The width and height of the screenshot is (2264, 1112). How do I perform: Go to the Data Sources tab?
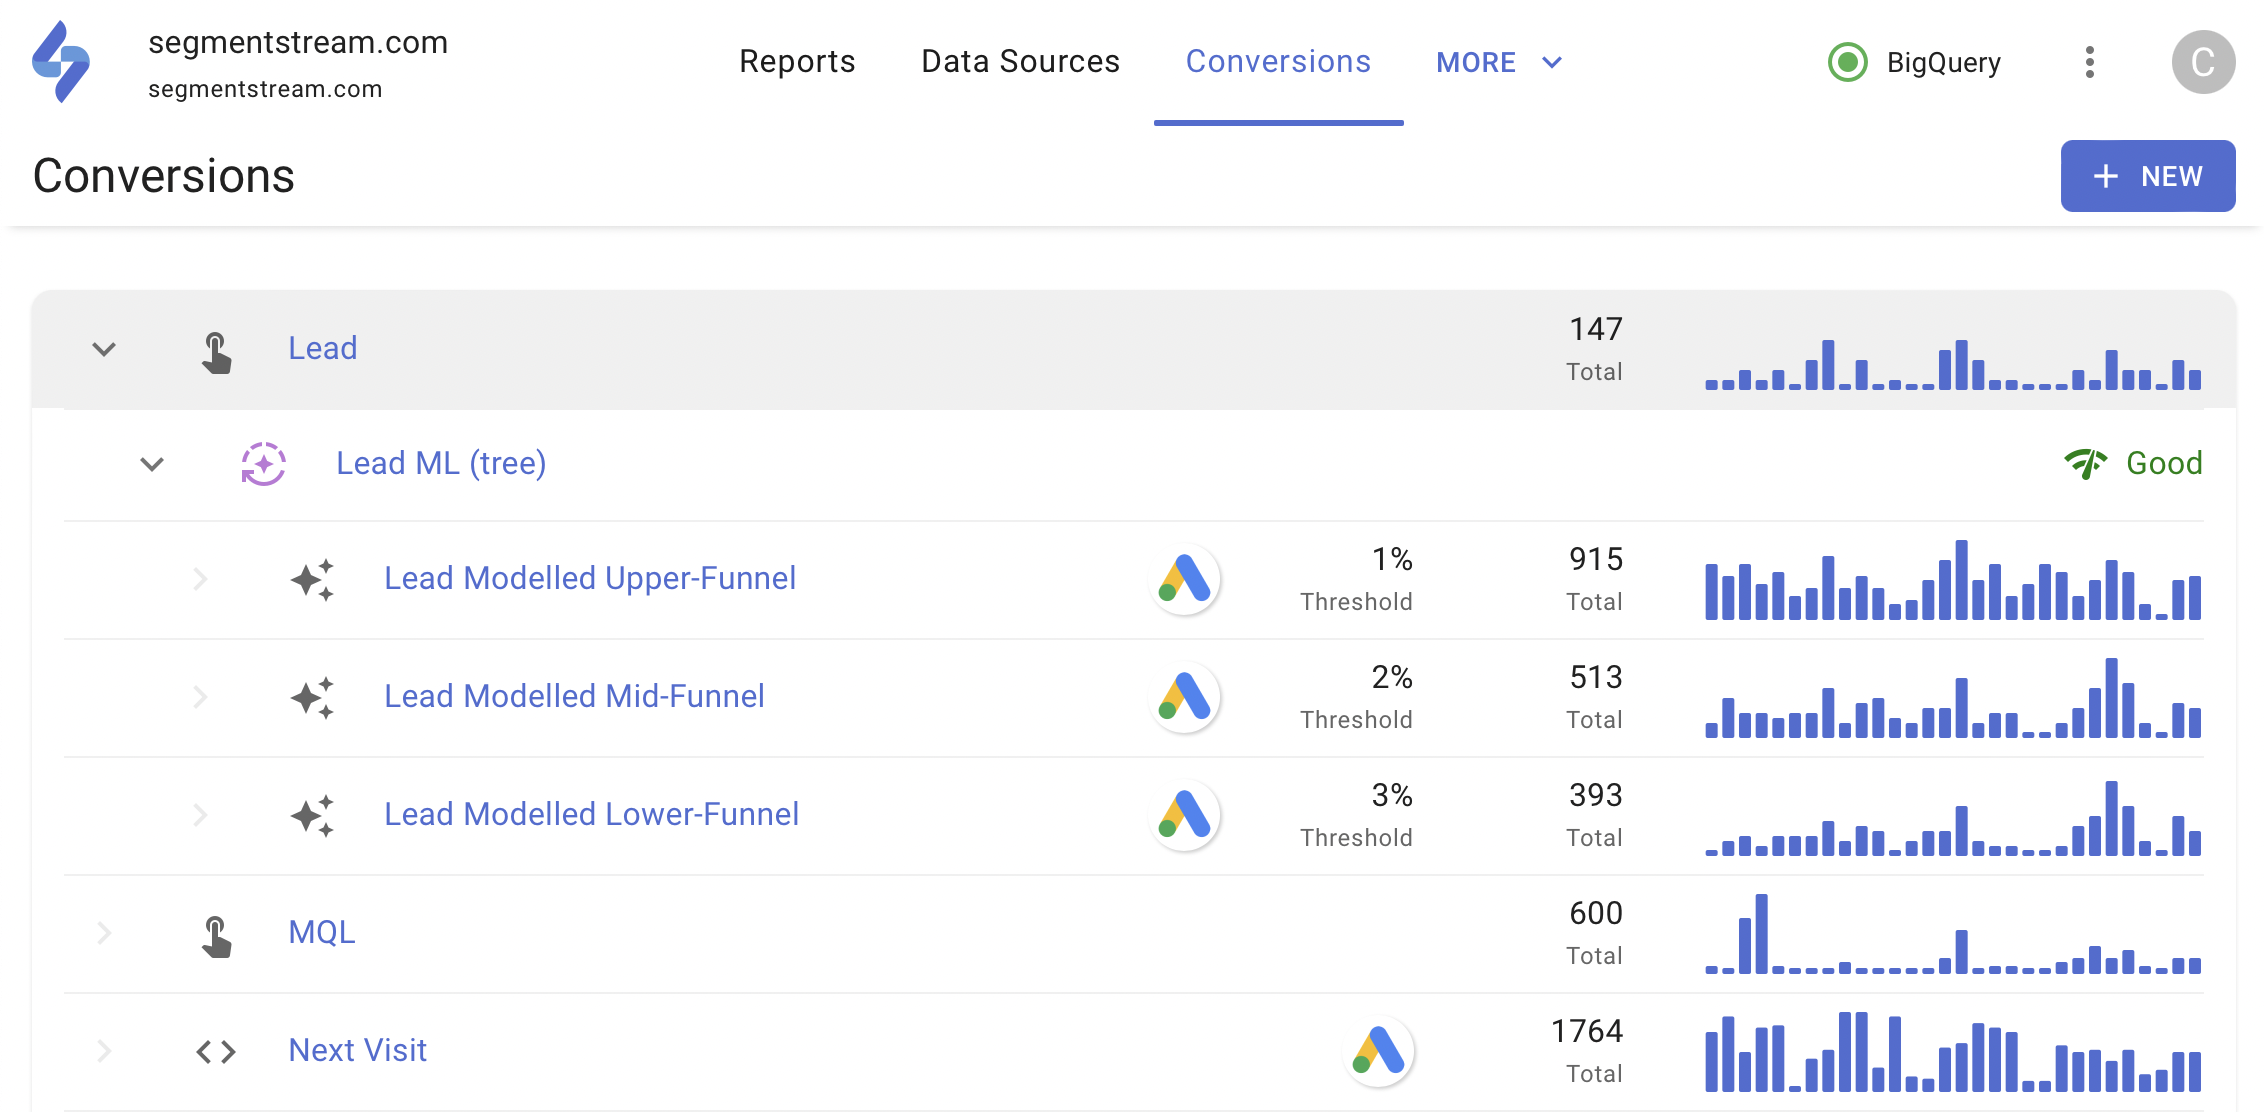tap(1020, 62)
